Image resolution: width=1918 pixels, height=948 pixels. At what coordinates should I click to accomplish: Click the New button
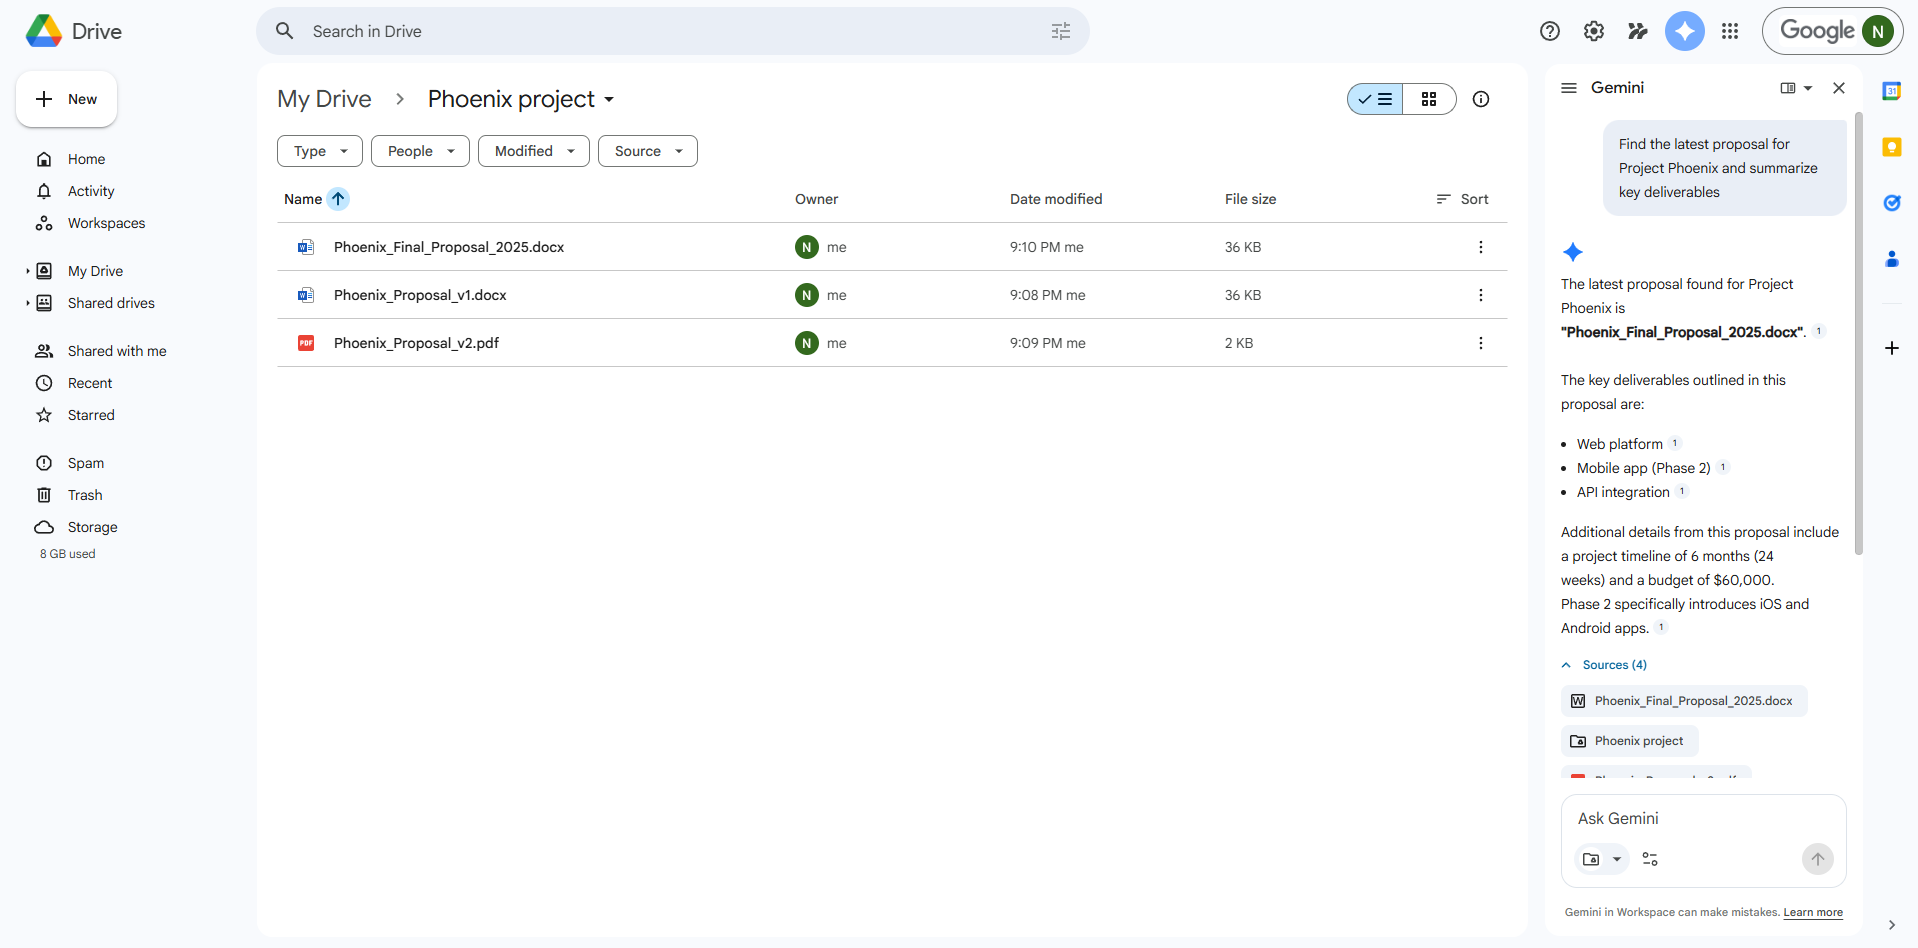click(x=67, y=99)
